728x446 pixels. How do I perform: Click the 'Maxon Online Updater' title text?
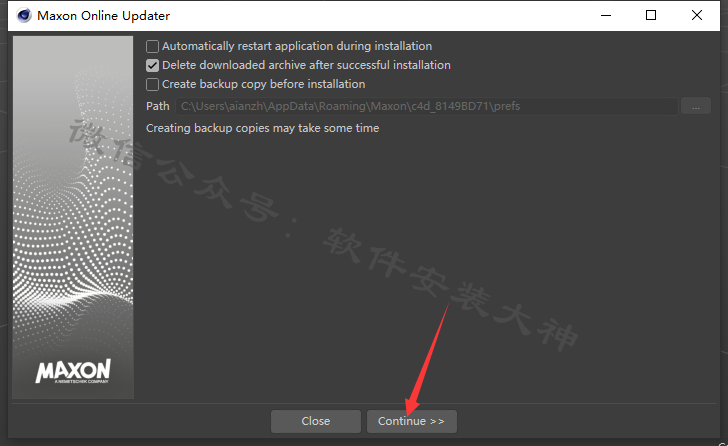(104, 16)
